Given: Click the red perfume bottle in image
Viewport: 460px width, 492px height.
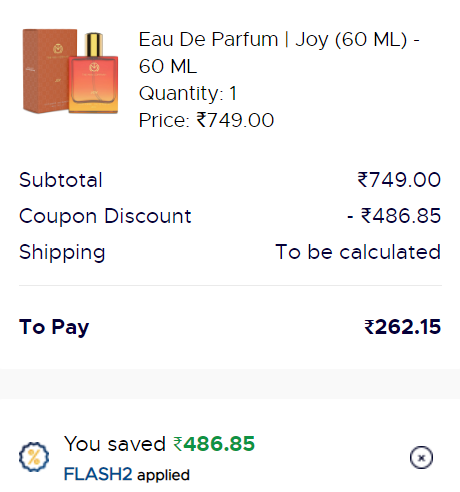Looking at the screenshot, I should (x=93, y=74).
